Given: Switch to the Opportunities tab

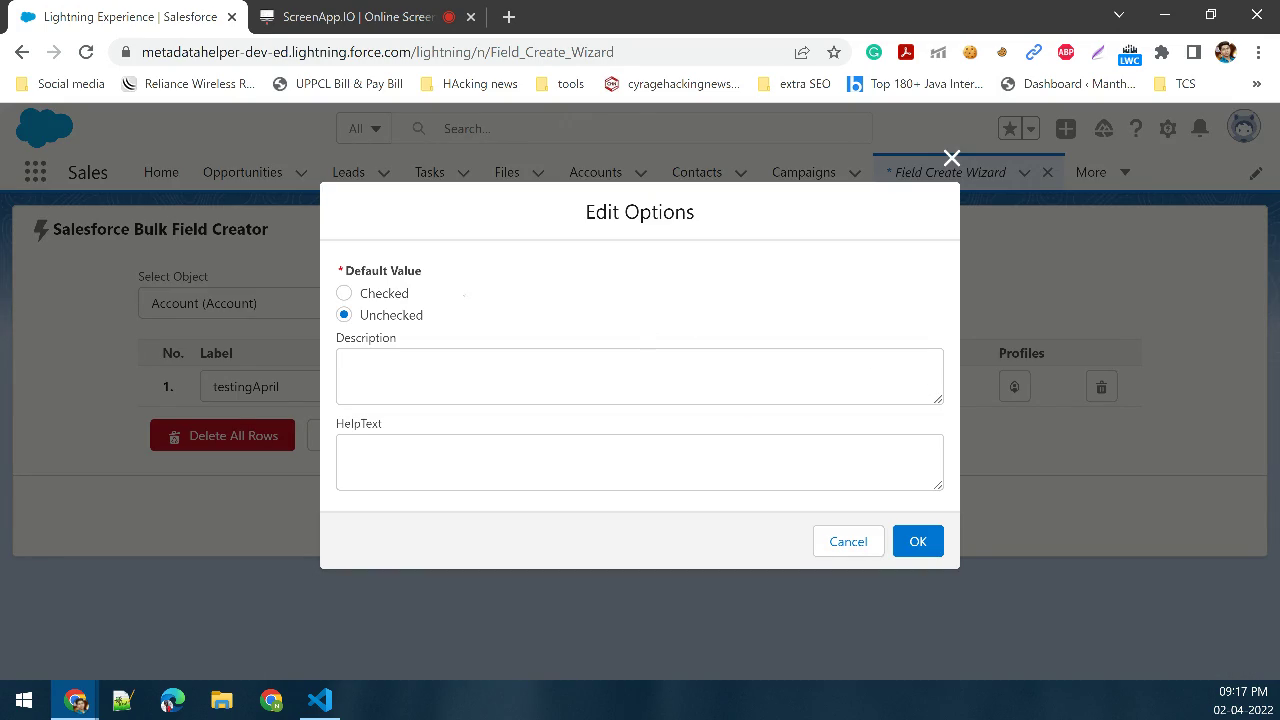Looking at the screenshot, I should [x=242, y=172].
